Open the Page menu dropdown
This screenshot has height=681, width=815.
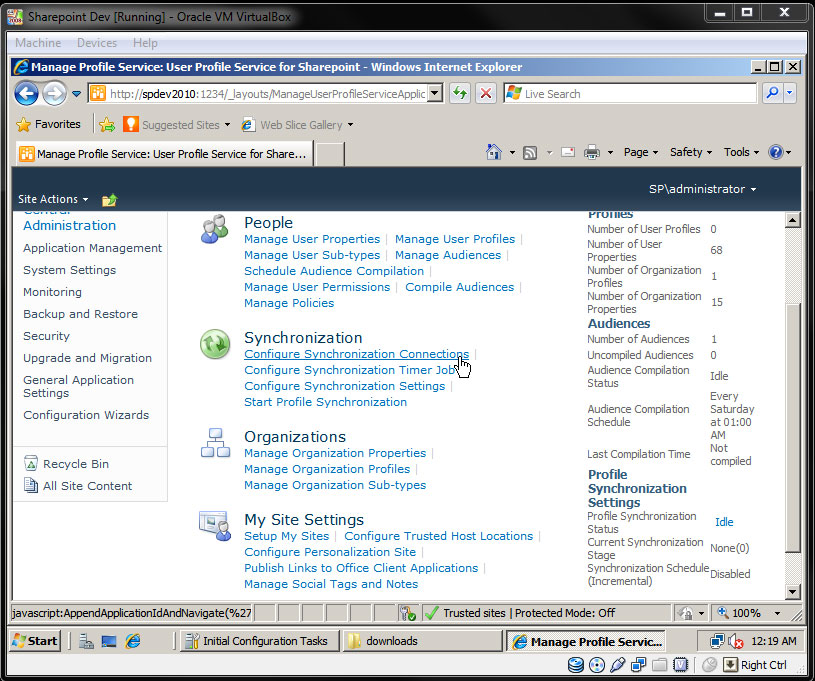pos(641,152)
